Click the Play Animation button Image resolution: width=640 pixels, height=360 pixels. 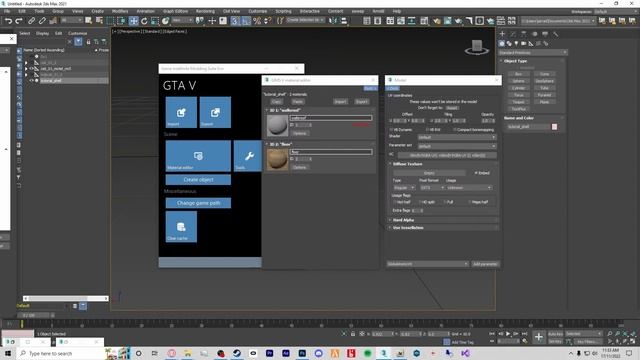[x=508, y=333]
